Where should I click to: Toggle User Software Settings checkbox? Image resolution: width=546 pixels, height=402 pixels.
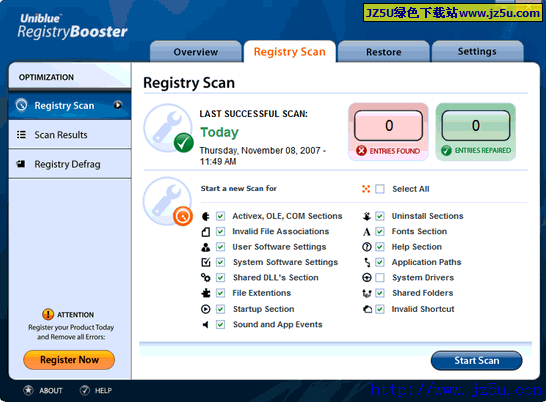(220, 247)
